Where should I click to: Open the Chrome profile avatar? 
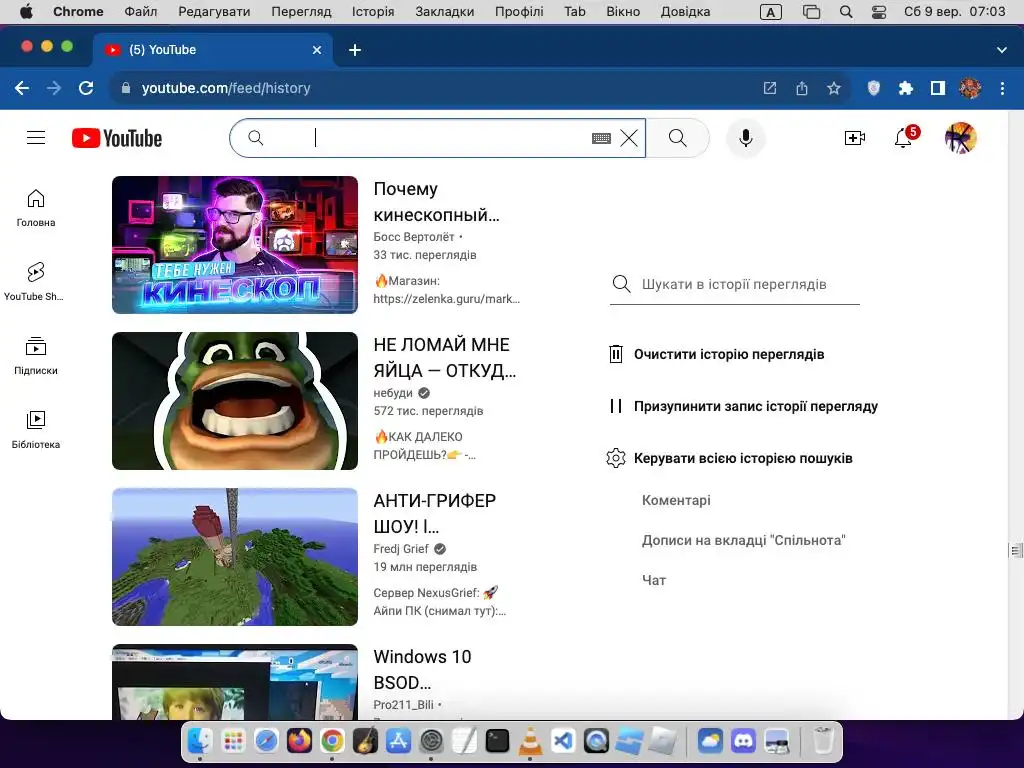(x=970, y=88)
